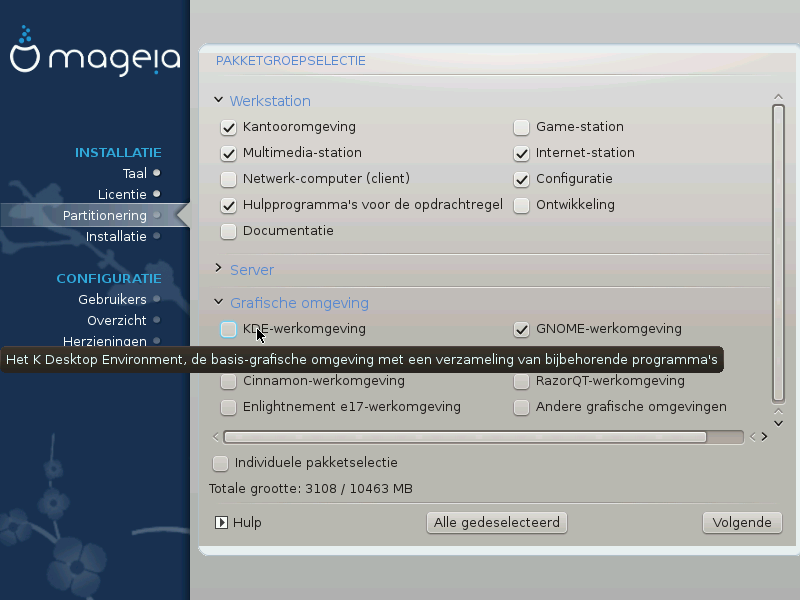Click the Taal step in the sidebar
800x600 pixels.
135,173
